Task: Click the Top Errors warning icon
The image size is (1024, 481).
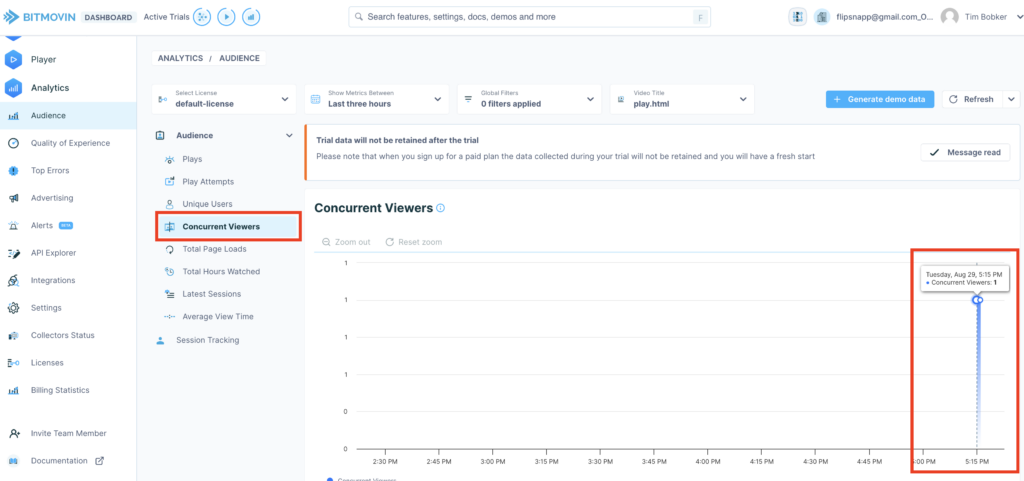Action: 13,170
